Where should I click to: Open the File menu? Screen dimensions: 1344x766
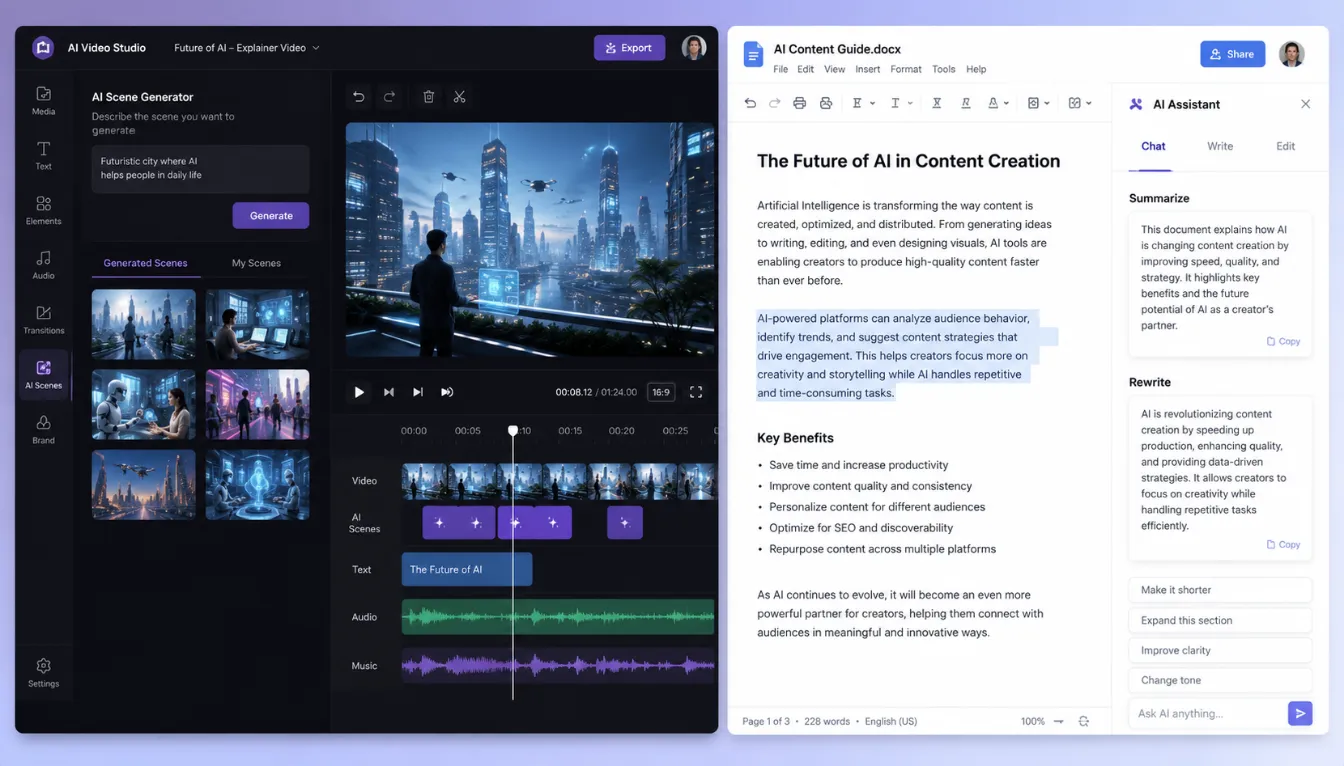pyautogui.click(x=780, y=69)
